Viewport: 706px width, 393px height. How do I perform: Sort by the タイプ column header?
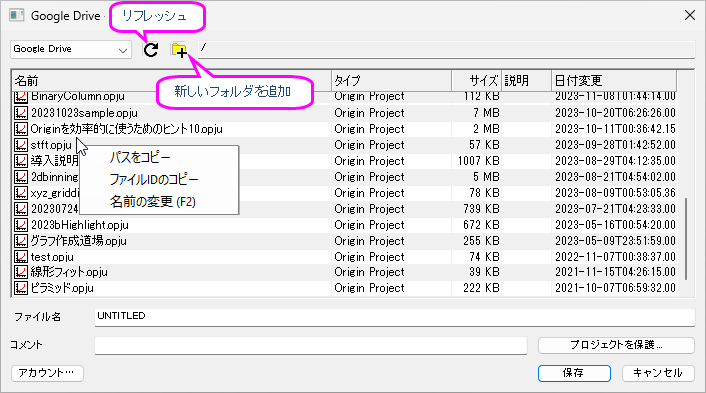391,81
